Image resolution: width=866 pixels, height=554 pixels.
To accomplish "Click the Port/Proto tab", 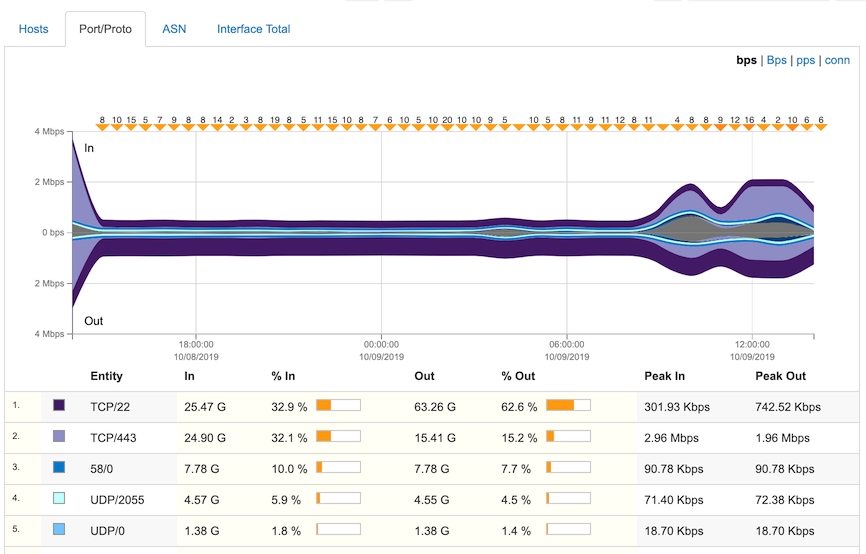I will (x=105, y=29).
